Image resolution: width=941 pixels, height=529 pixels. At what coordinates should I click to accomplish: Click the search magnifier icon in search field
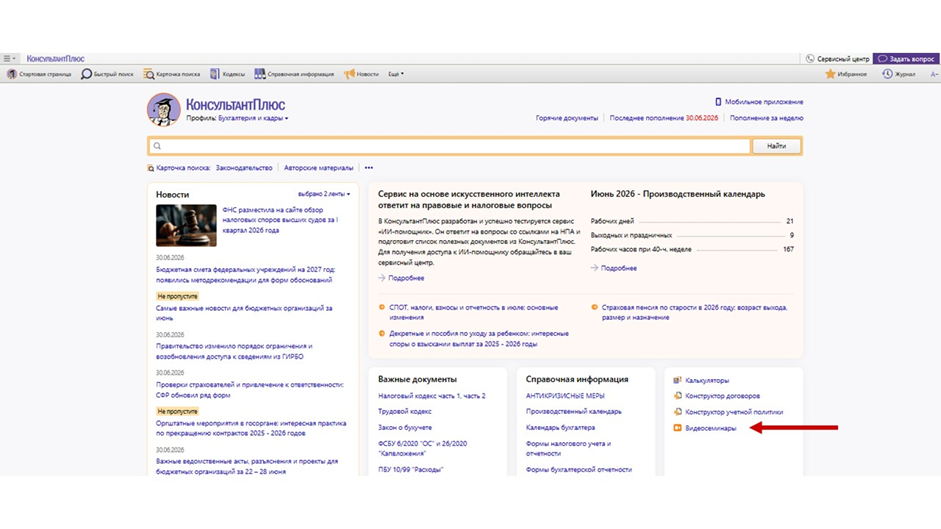tap(157, 146)
